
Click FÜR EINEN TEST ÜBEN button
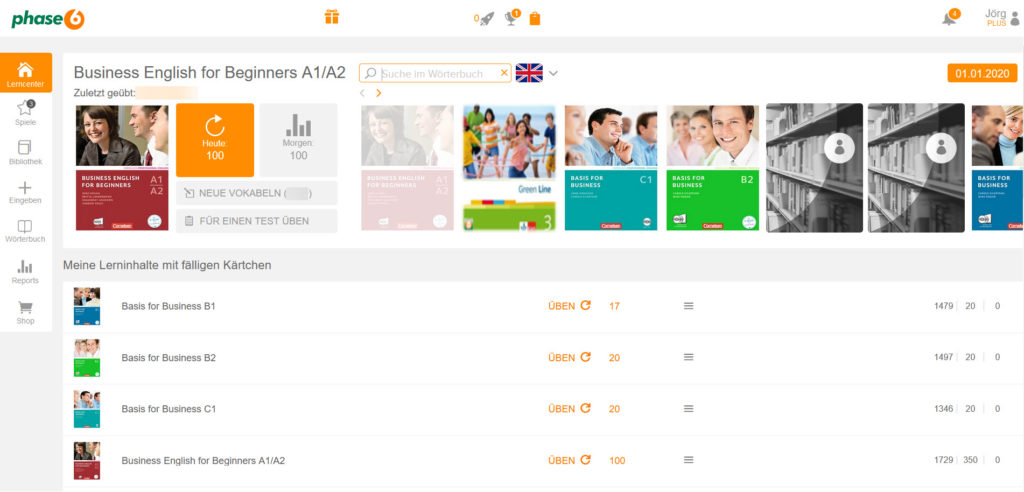click(257, 221)
